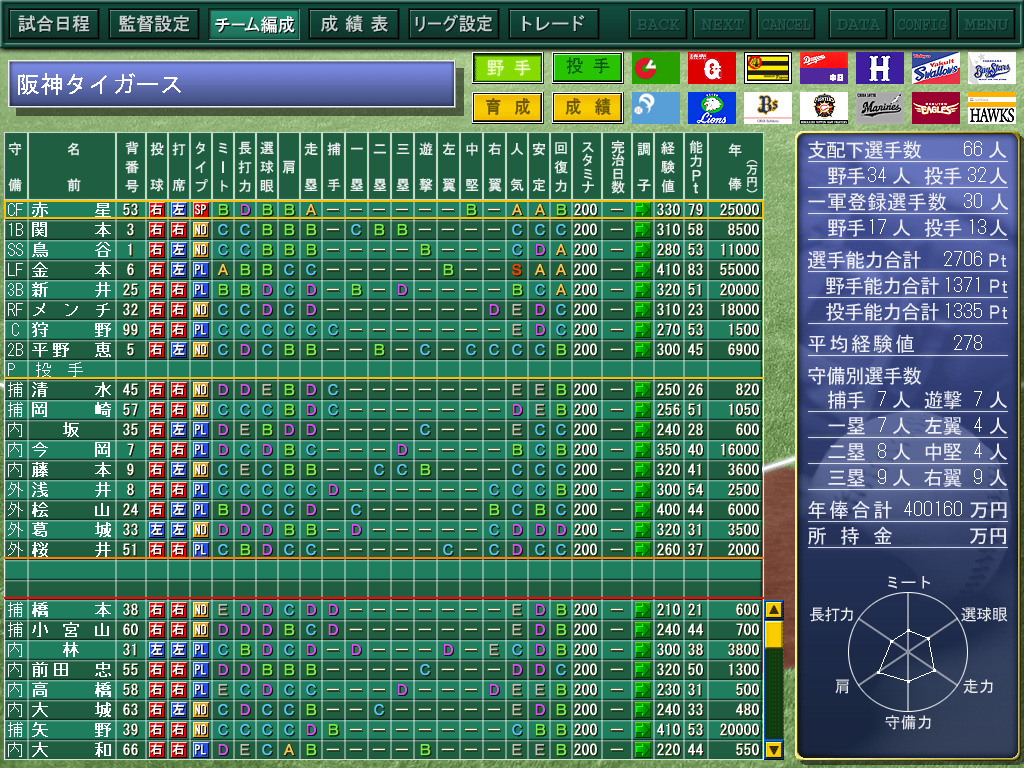
Task: Open the 試合日程 schedule tab
Action: [54, 24]
